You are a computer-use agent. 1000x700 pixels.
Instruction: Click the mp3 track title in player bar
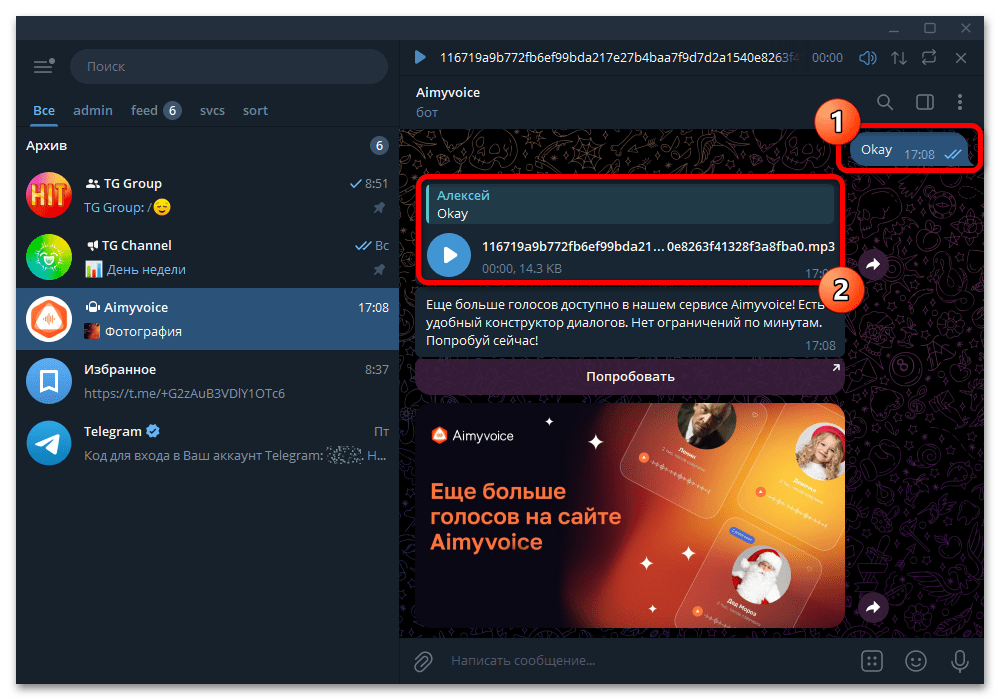pos(619,58)
